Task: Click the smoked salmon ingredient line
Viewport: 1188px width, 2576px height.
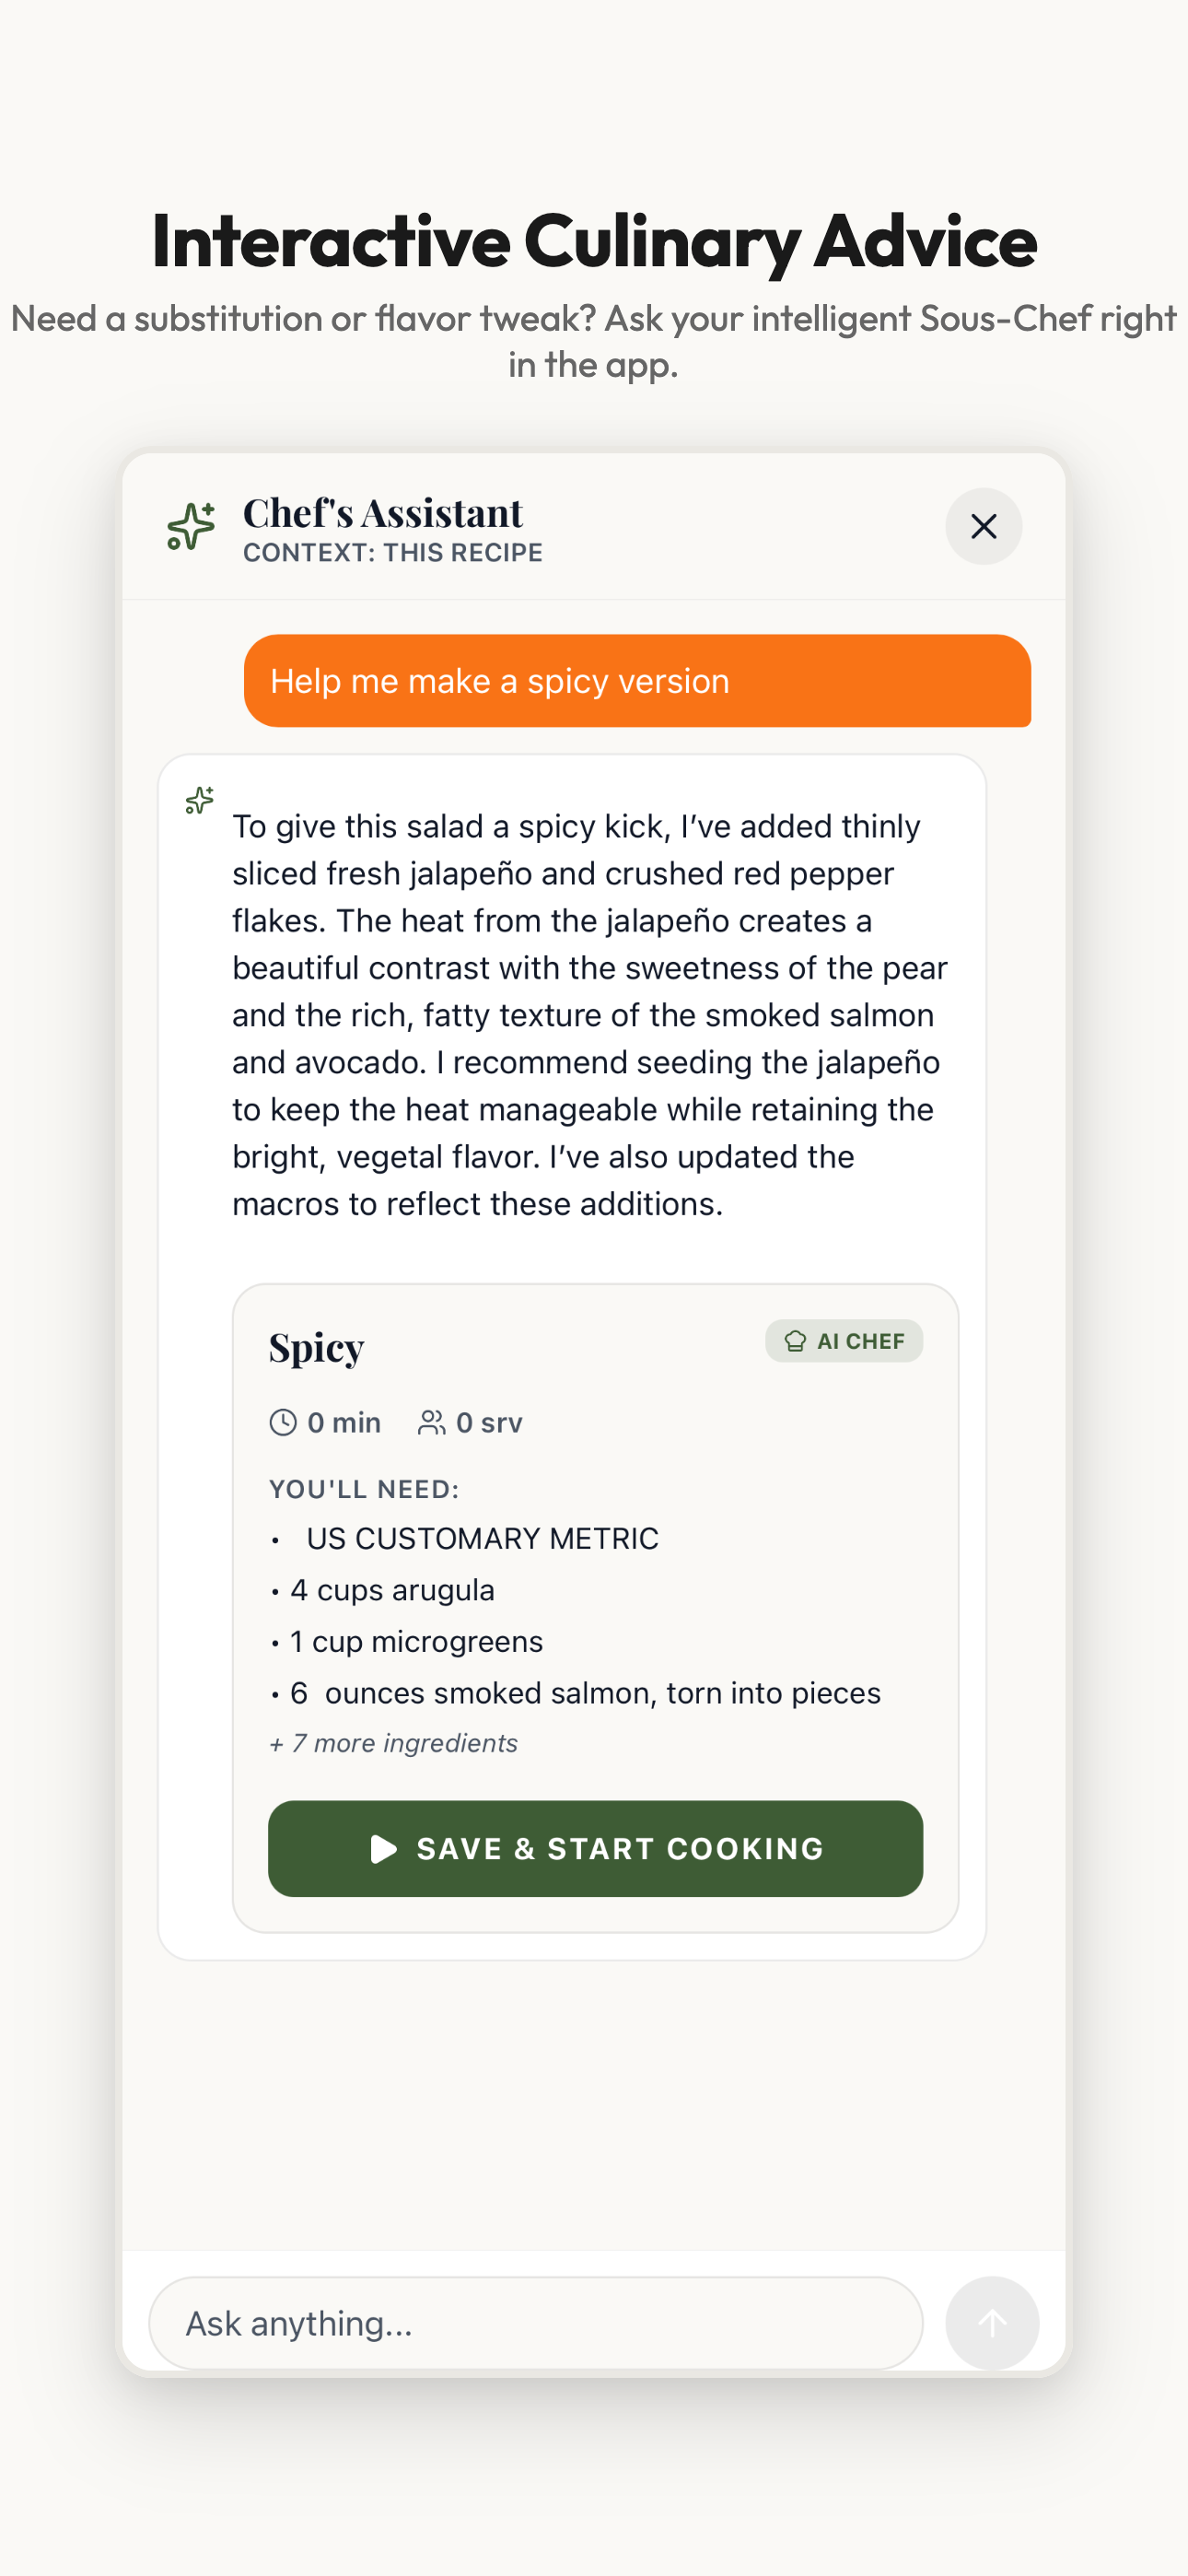Action: click(585, 1693)
